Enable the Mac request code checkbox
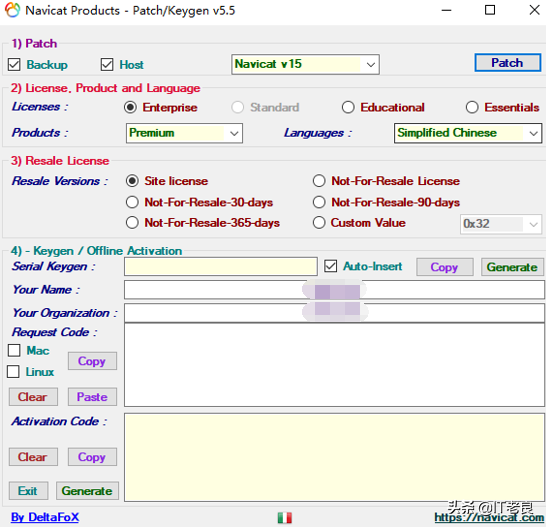546x527 pixels. [14, 350]
